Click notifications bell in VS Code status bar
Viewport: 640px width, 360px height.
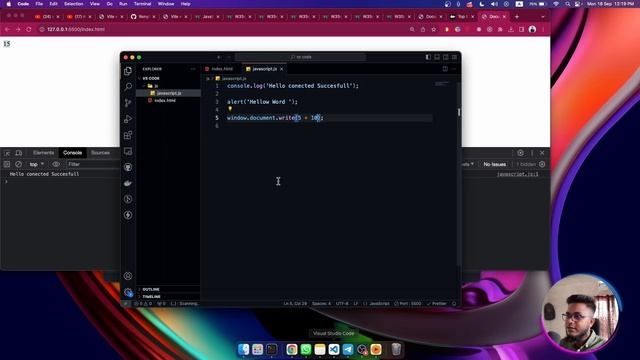point(454,304)
